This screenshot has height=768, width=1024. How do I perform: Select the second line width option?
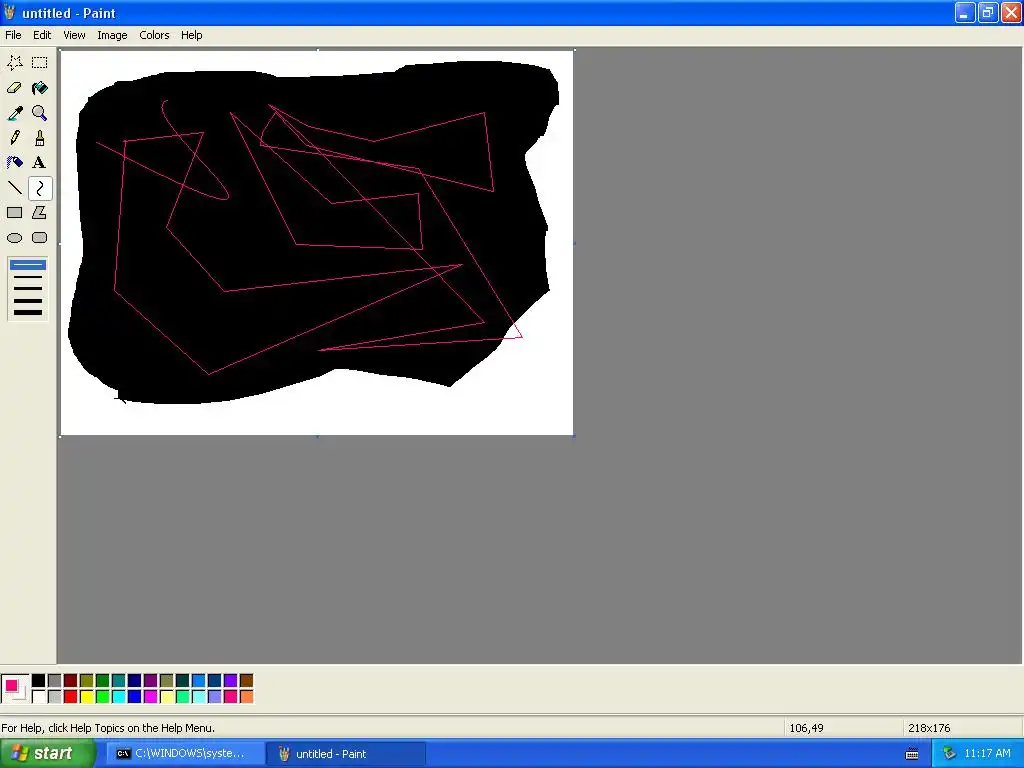(x=27, y=277)
